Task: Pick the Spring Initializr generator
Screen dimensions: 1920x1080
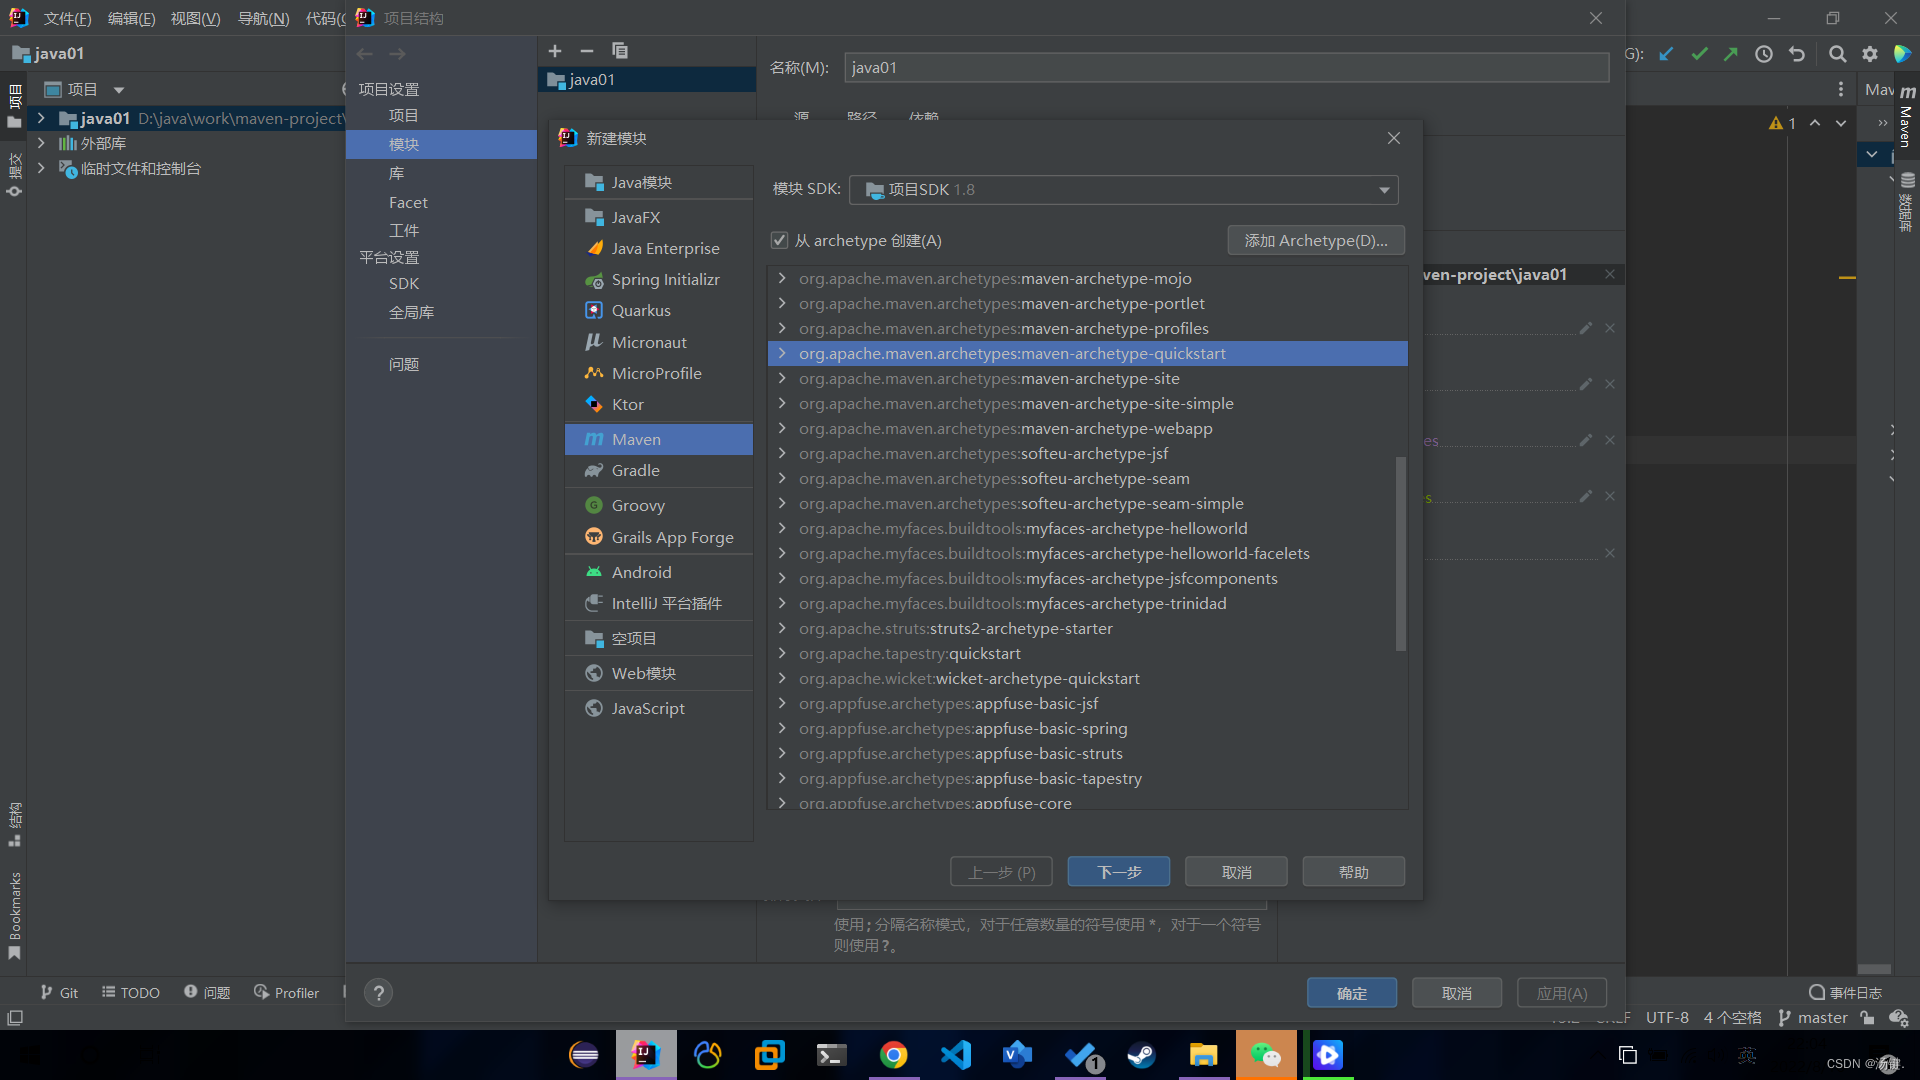Action: [658, 279]
